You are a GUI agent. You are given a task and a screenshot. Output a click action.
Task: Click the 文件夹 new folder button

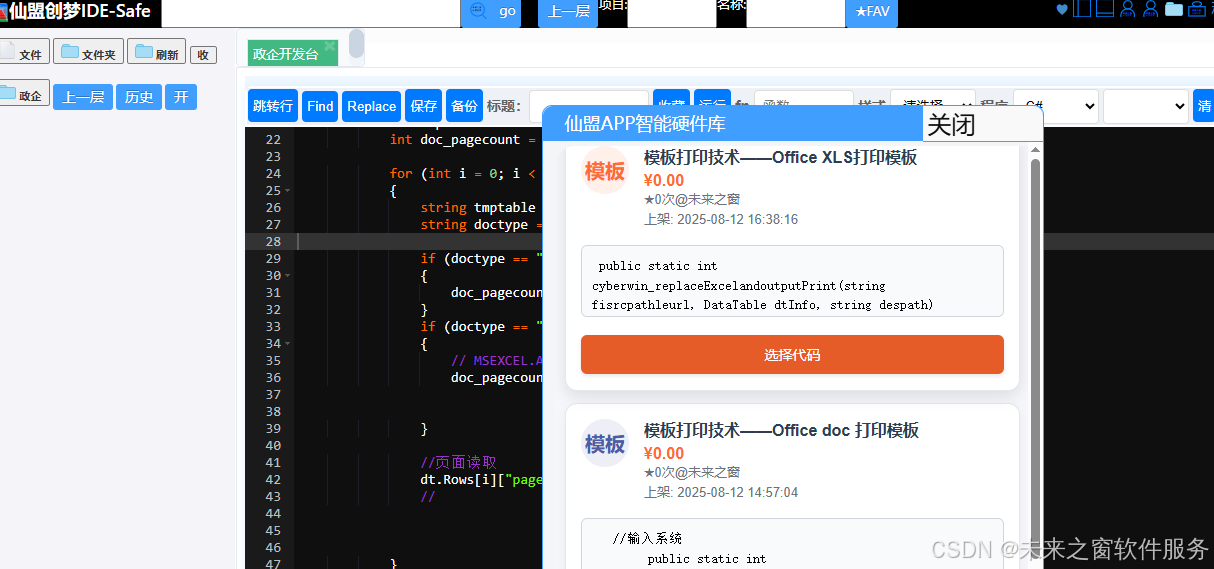pos(89,53)
